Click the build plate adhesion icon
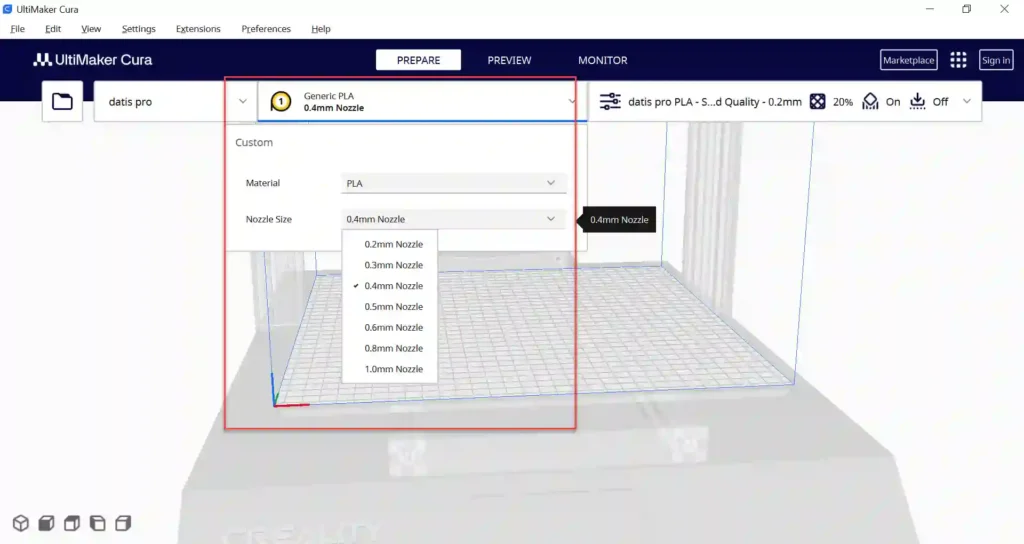 pos(918,101)
